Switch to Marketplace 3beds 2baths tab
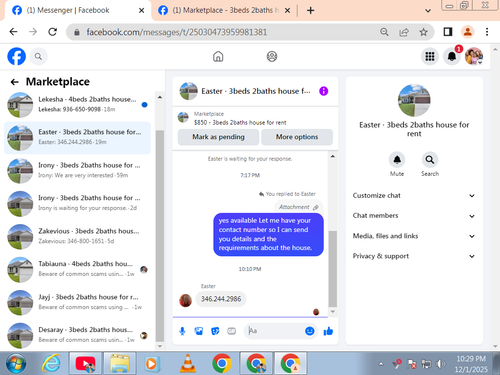Screen dimensions: 500x375 [x=223, y=10]
